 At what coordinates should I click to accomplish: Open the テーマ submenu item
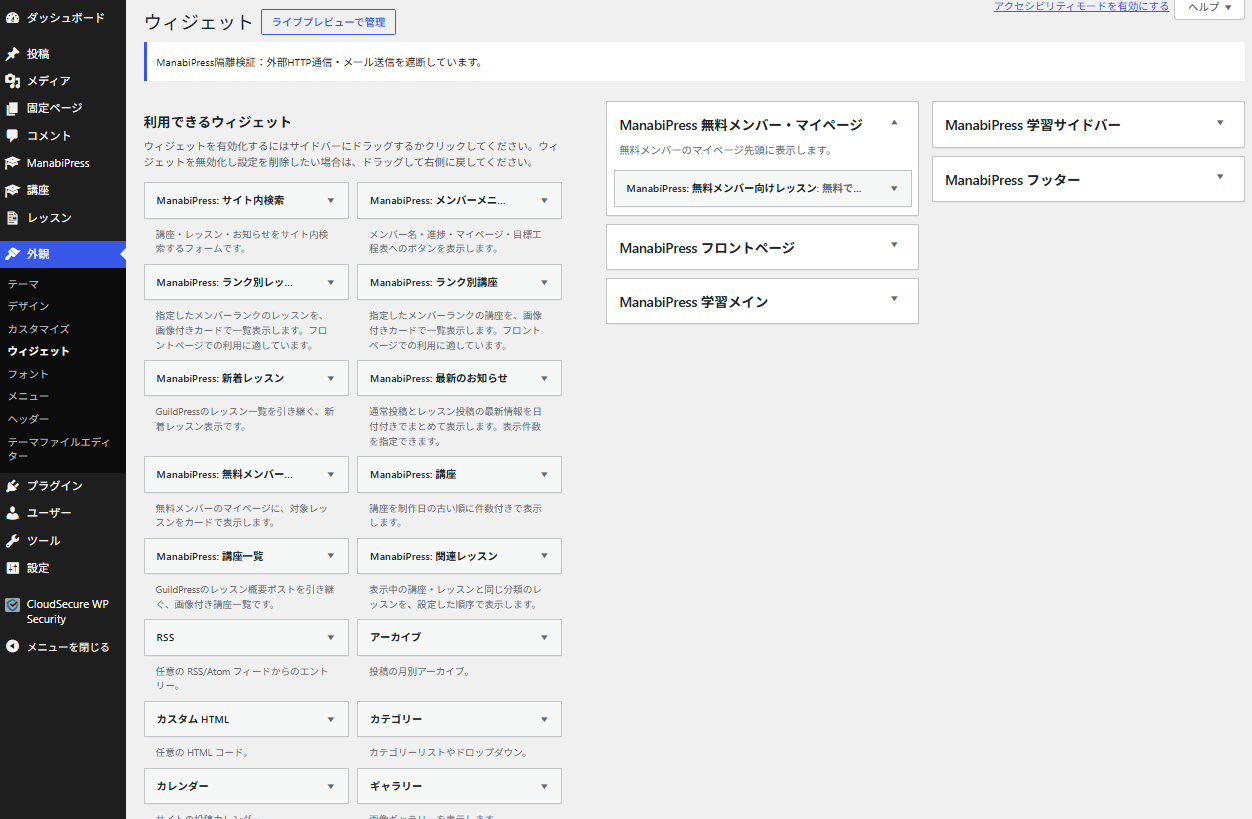[x=23, y=284]
